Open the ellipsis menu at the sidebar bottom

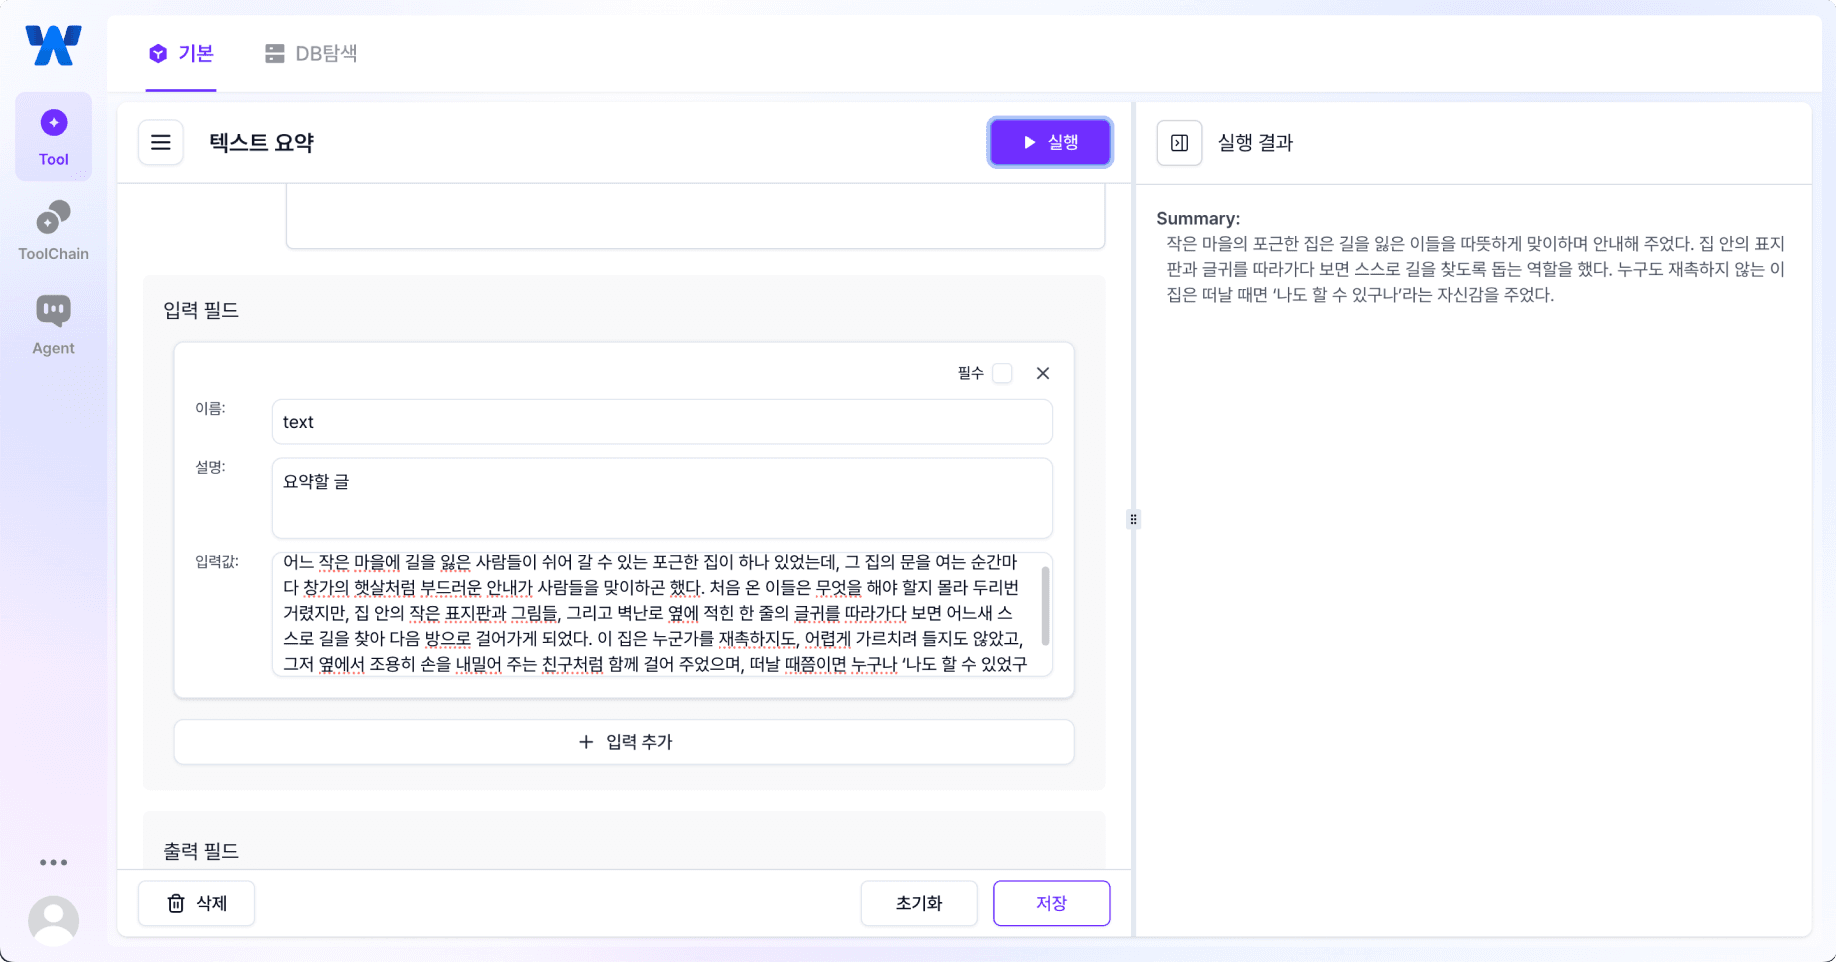53,862
